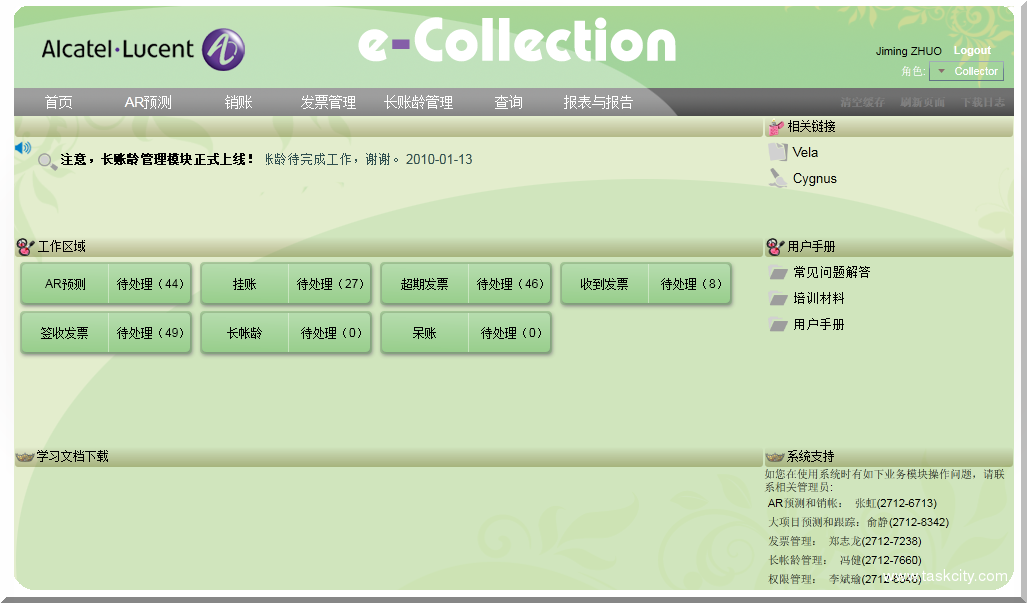The image size is (1027, 603).
Task: Click the 签收发票 work area button
Action: [x=64, y=333]
